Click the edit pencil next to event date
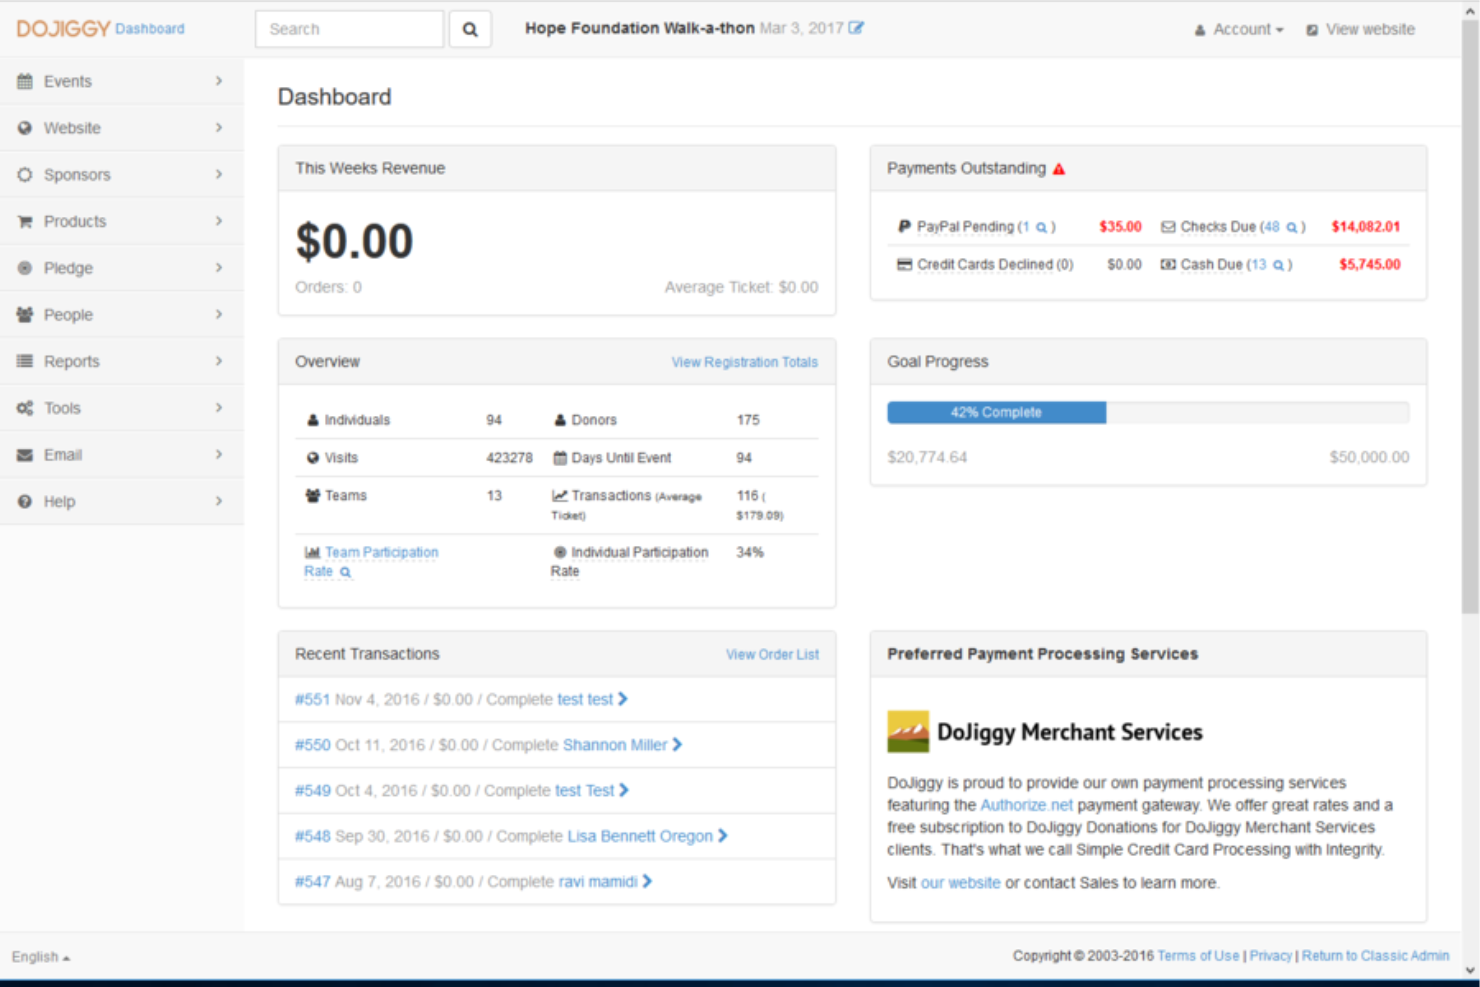 point(856,28)
